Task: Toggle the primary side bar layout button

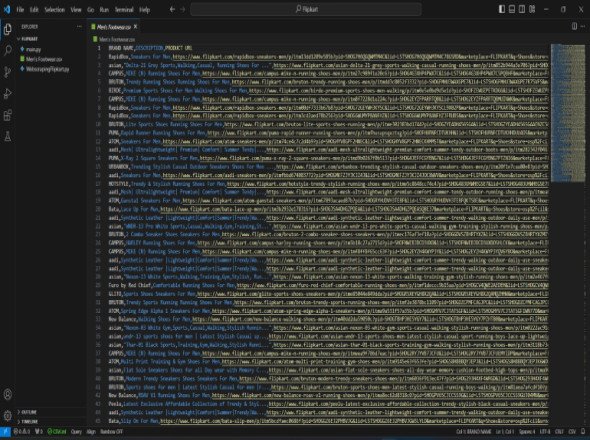Action: coord(502,9)
